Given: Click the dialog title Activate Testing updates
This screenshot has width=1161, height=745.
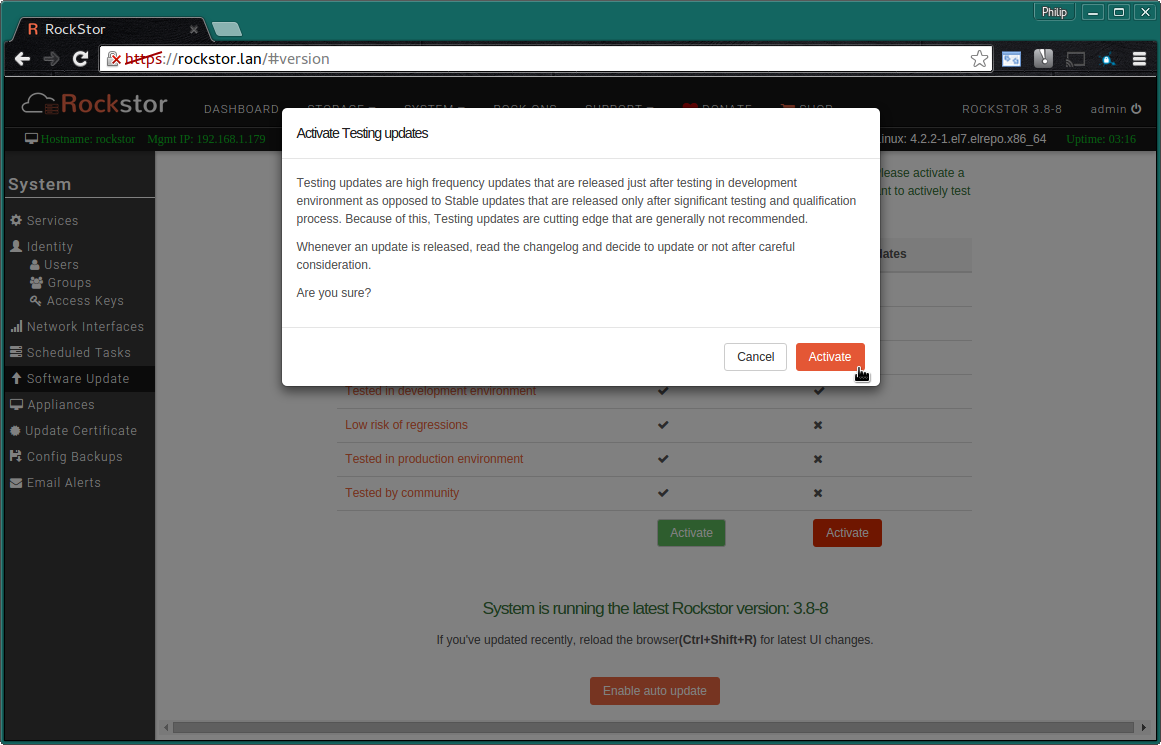Looking at the screenshot, I should pos(362,133).
